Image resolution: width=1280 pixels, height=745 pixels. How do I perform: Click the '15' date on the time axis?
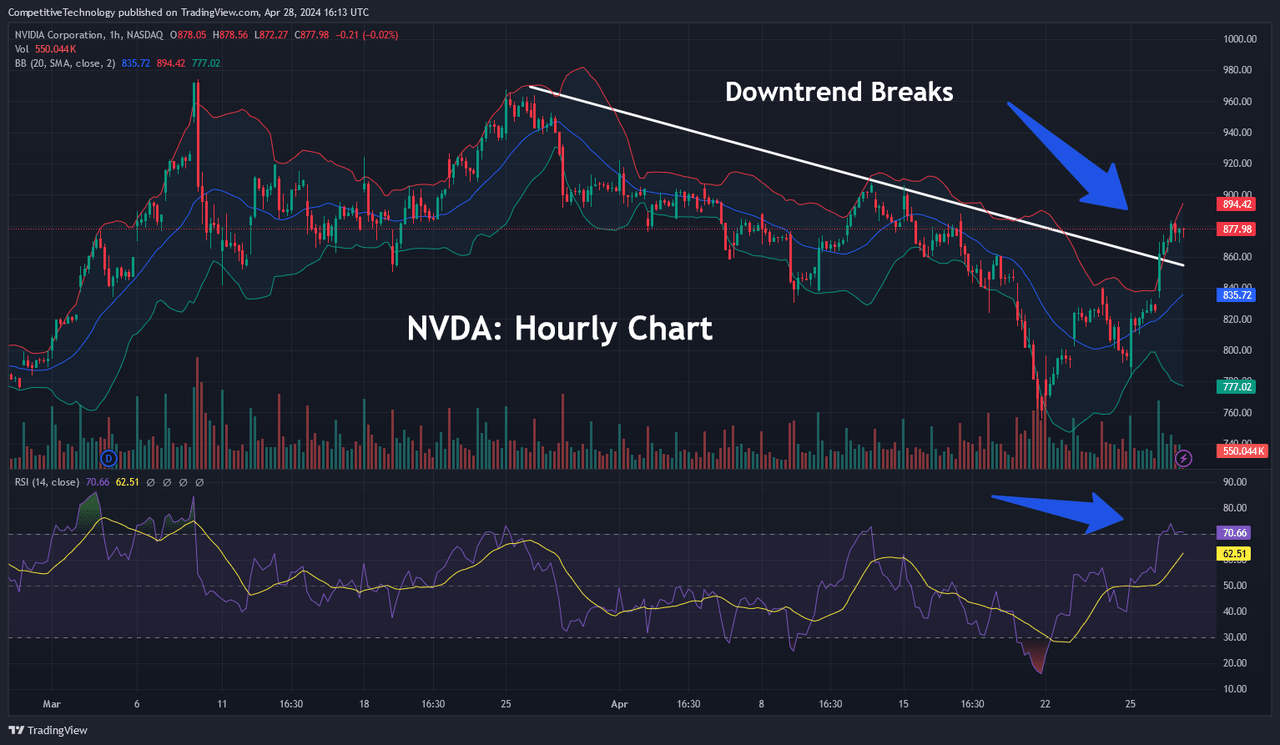pos(903,704)
